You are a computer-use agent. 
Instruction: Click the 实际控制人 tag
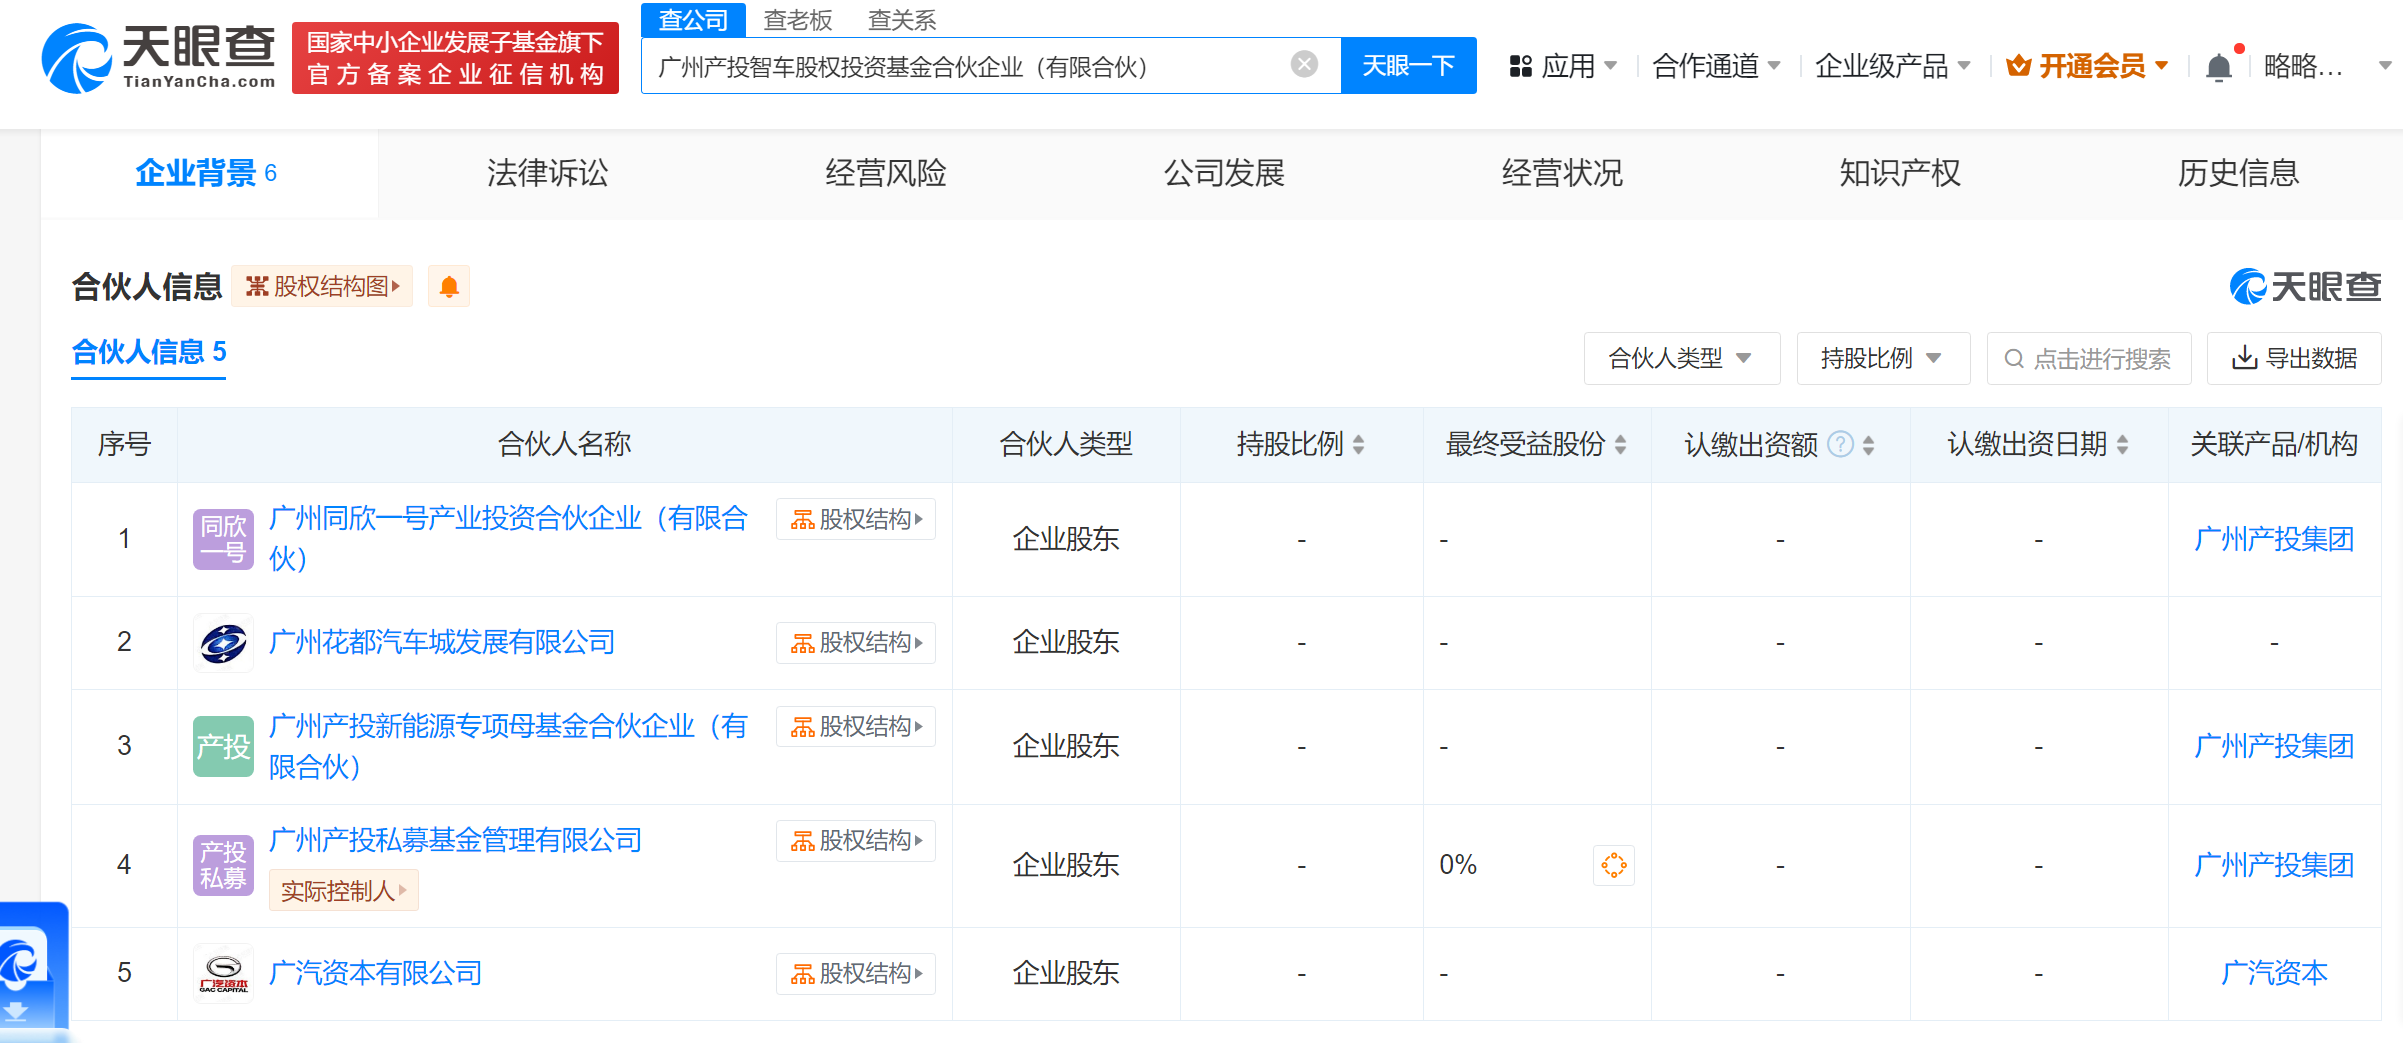point(343,890)
